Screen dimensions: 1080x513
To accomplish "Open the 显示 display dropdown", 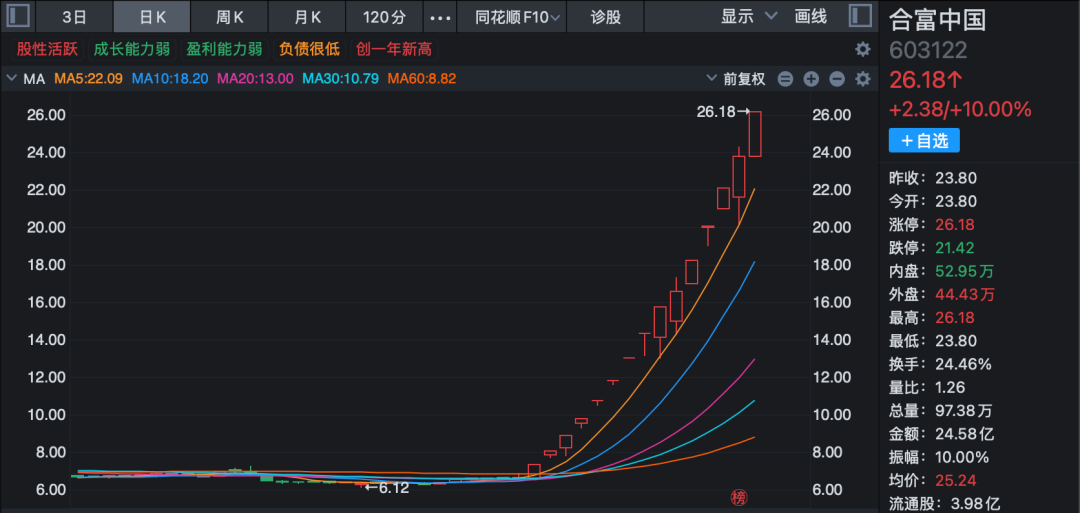I will 748,17.
